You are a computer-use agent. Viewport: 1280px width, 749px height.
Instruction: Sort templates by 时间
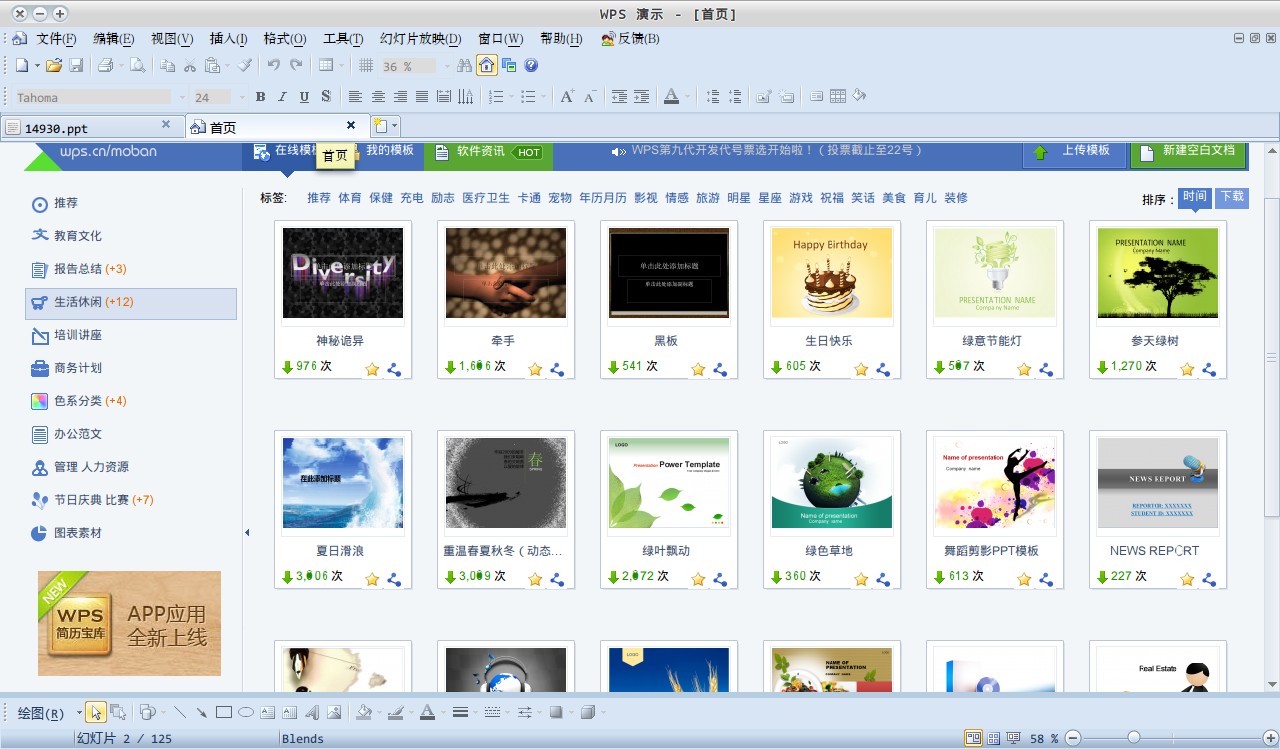coord(1194,197)
